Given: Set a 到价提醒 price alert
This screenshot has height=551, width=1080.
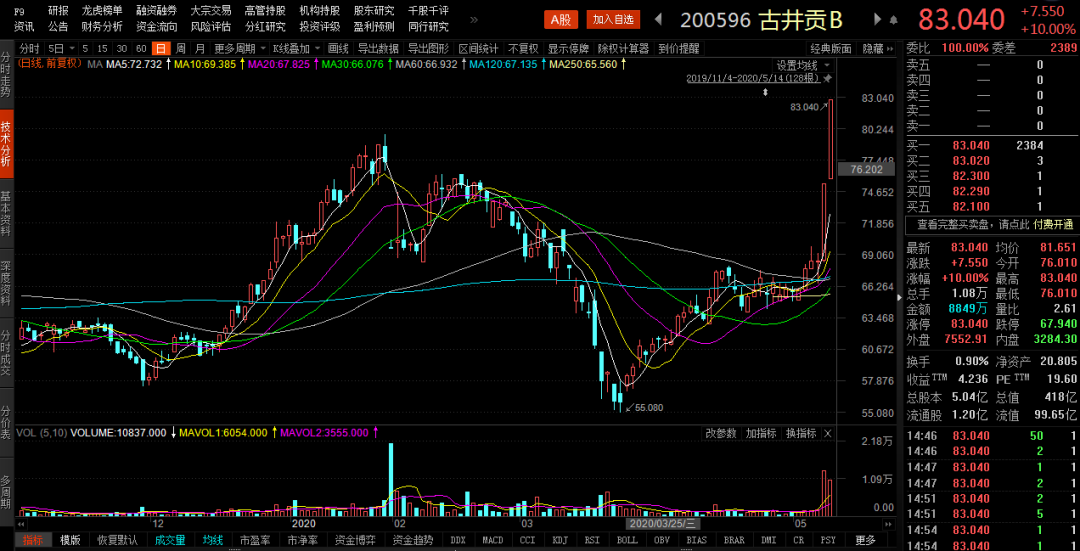Looking at the screenshot, I should pos(678,49).
